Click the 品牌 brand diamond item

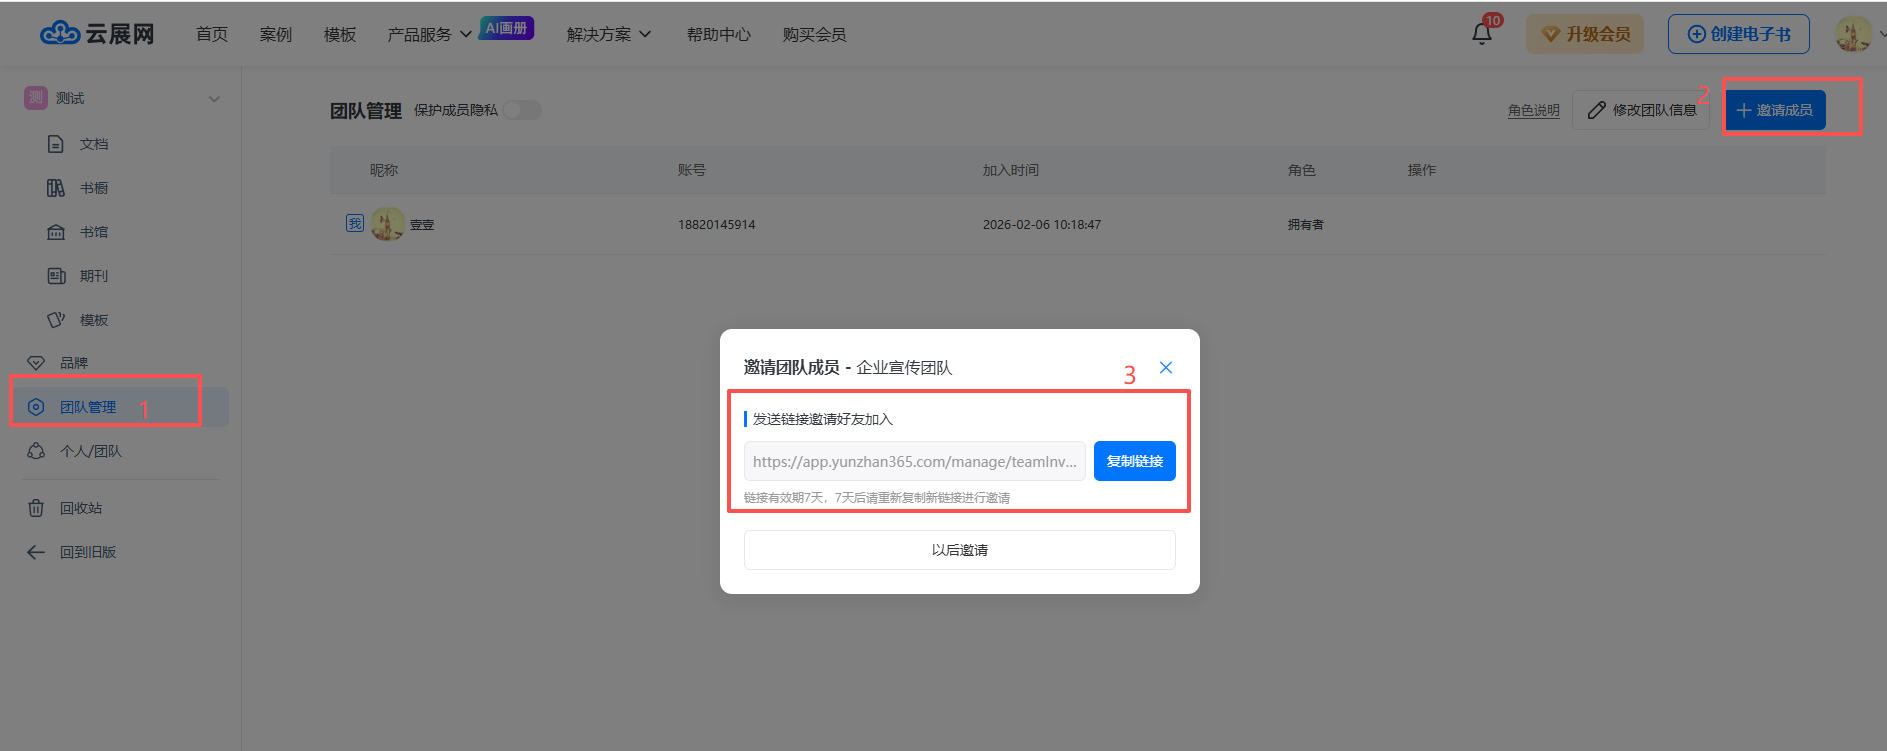click(x=73, y=363)
